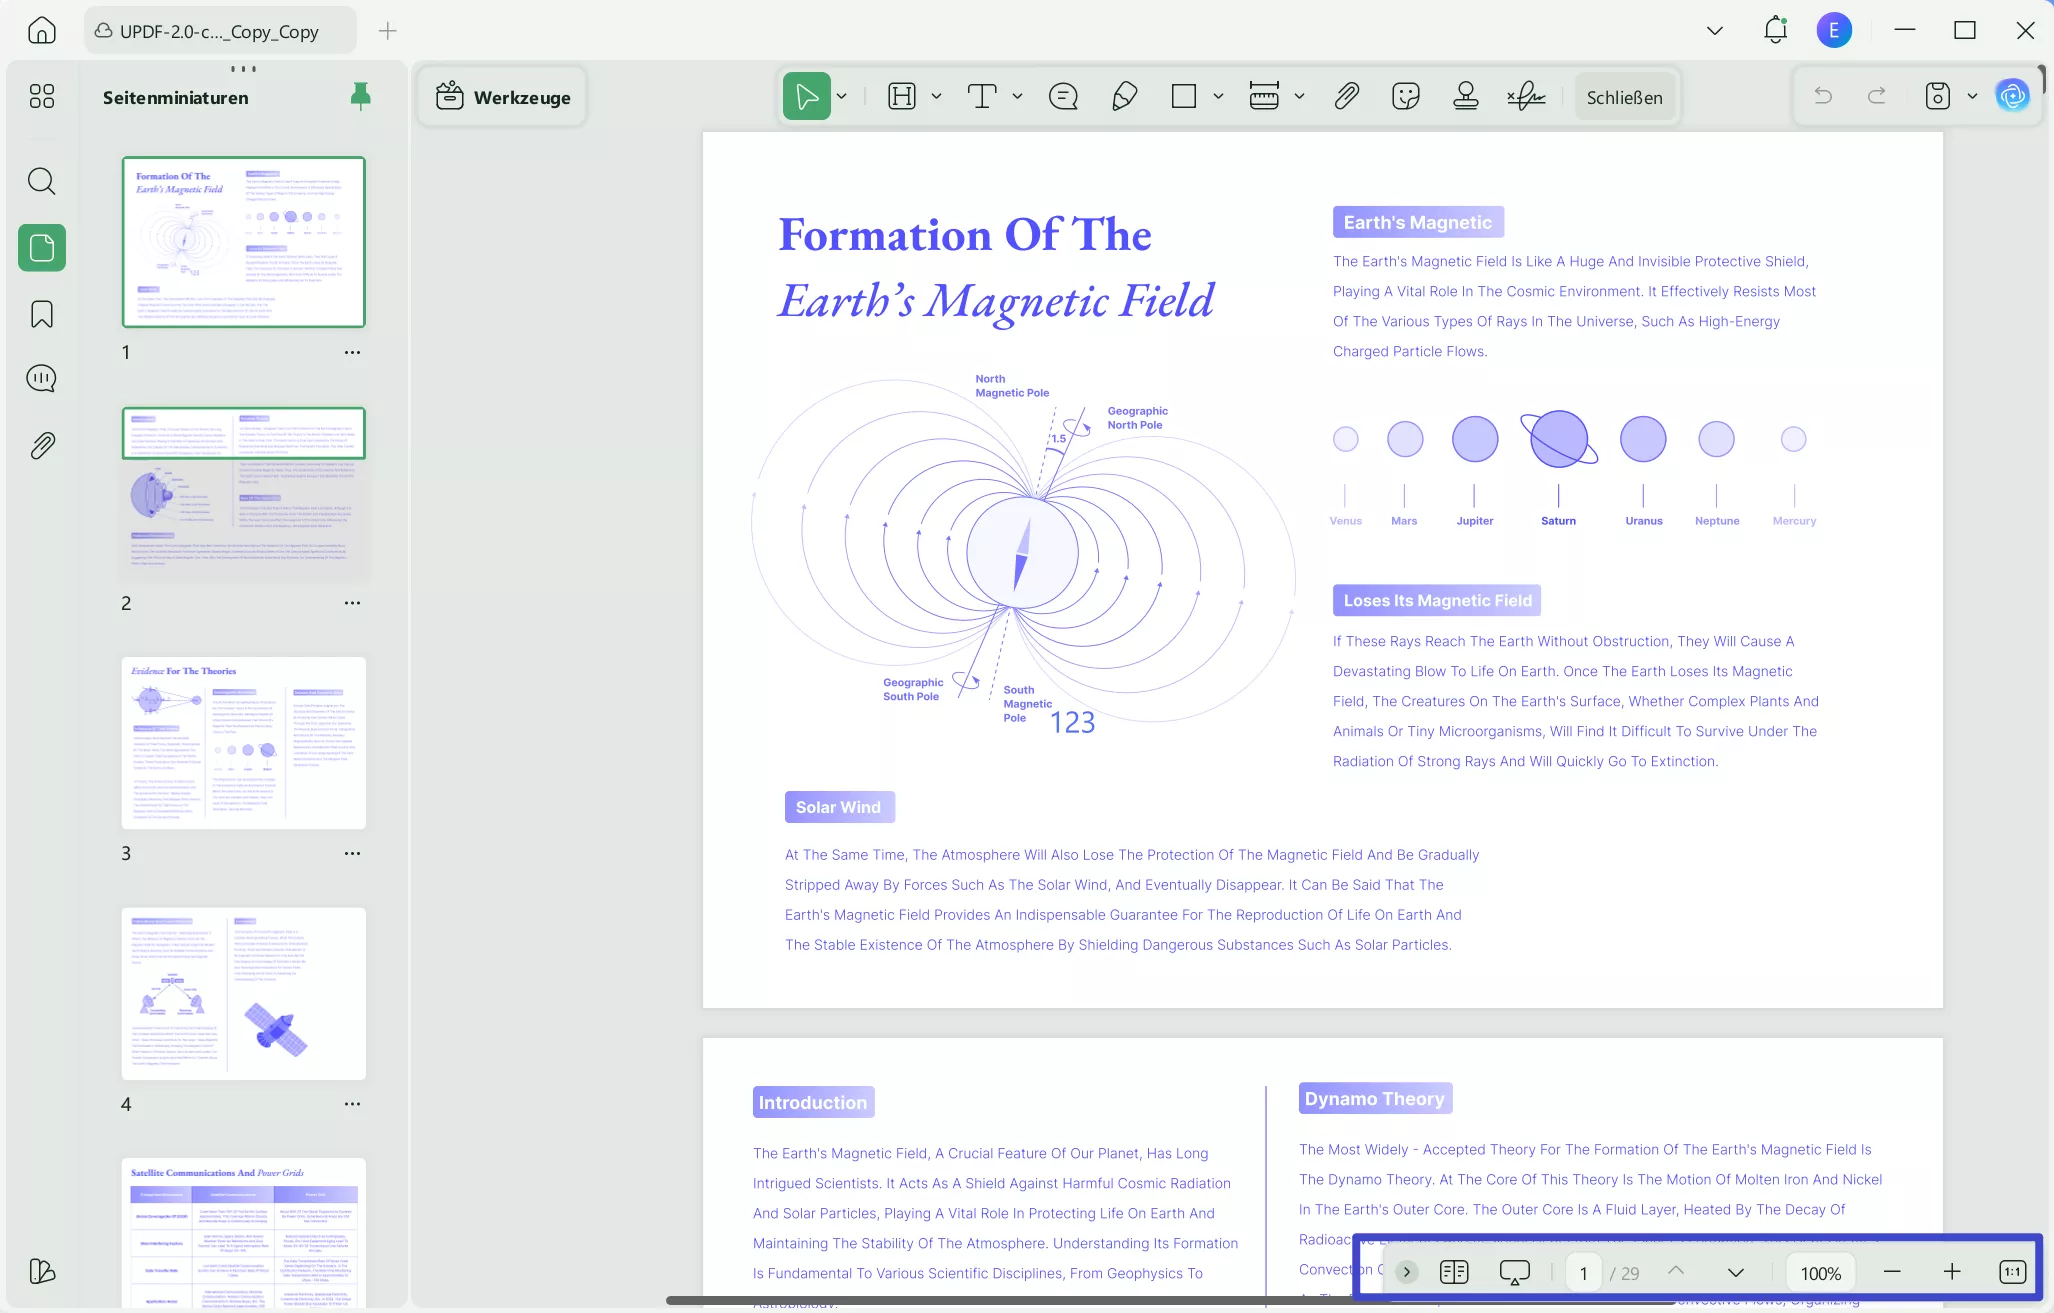Select the pencil drawing tool

coord(1124,96)
